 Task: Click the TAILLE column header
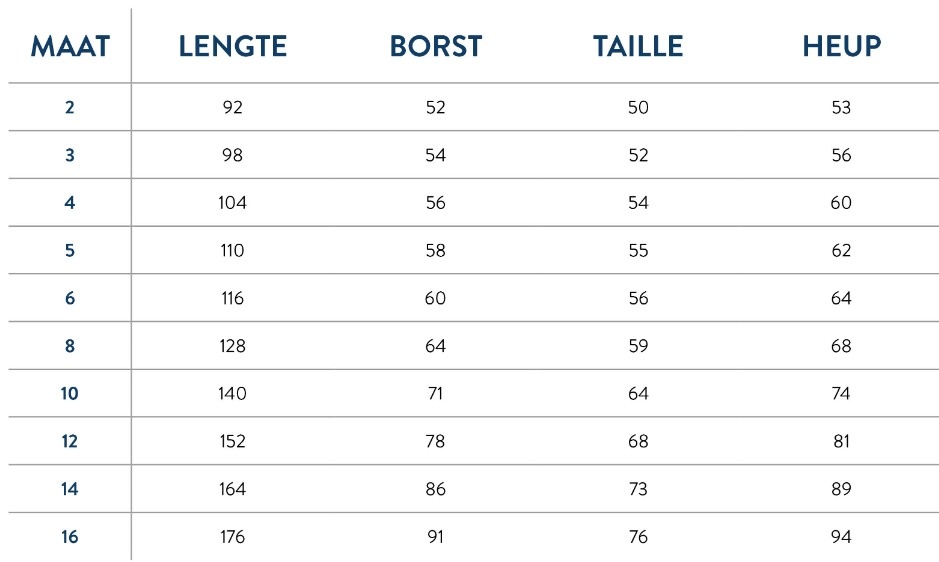click(637, 46)
